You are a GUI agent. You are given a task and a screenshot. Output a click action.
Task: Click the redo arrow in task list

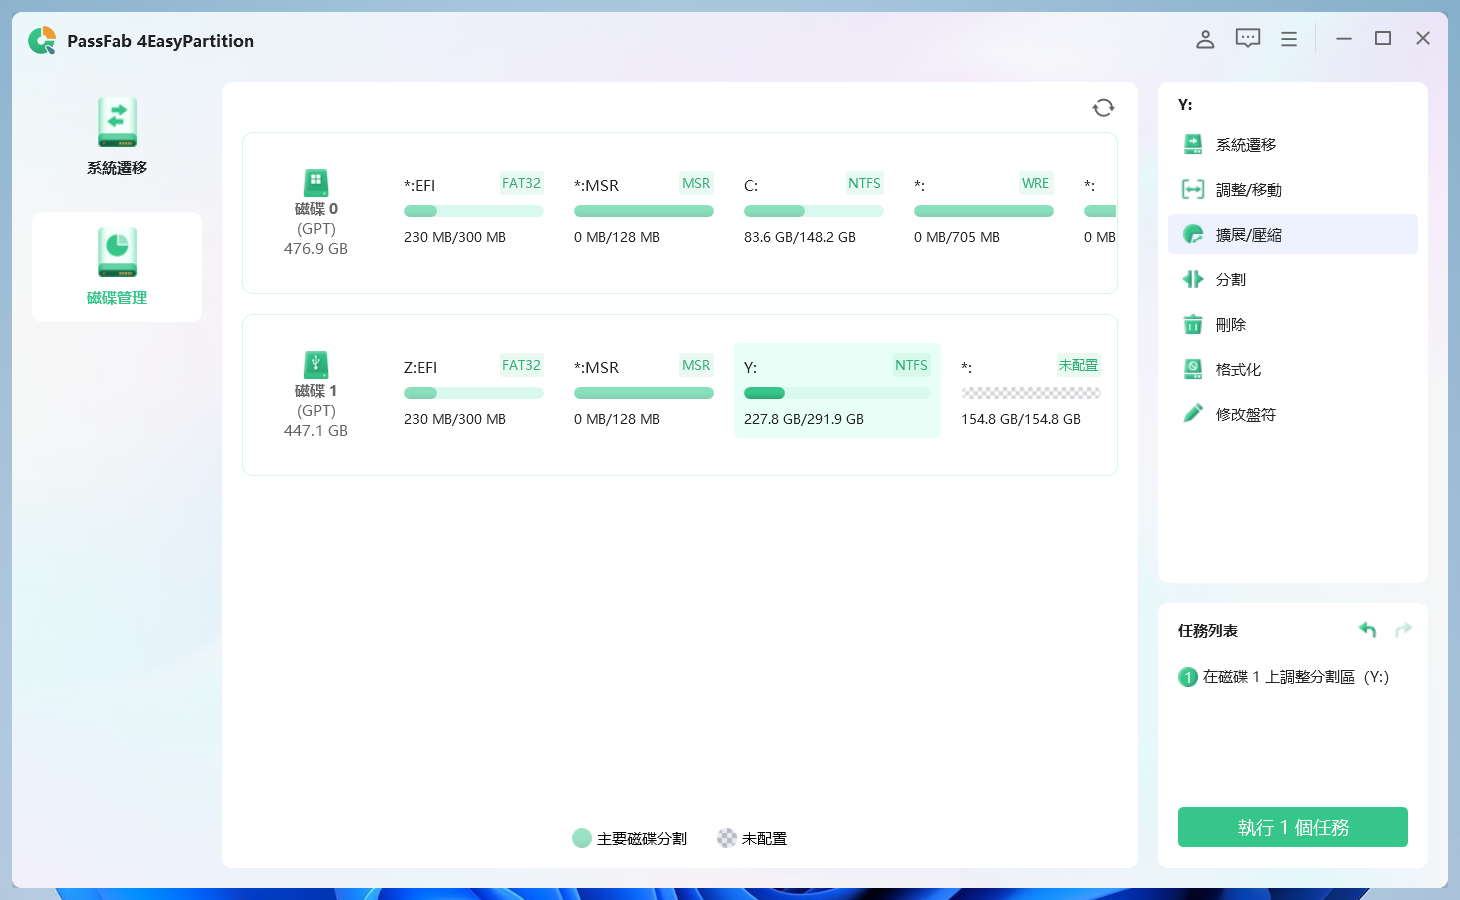pos(1403,630)
